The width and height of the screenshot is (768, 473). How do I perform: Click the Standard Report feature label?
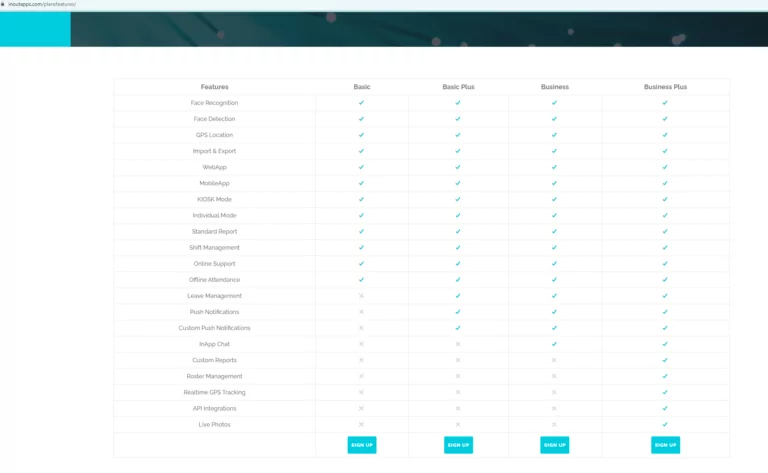[x=215, y=232]
